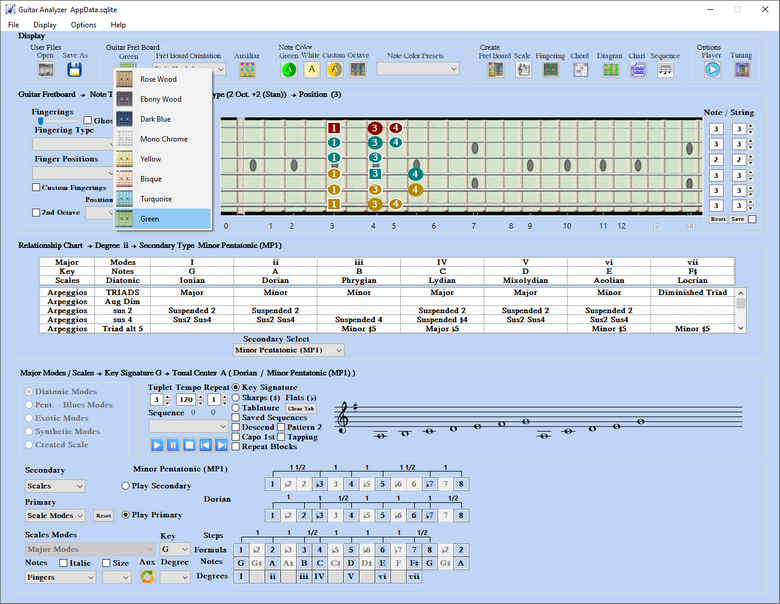Choose Dark Blue fretboard style
Screen dimensions: 780x604
[x=163, y=119]
